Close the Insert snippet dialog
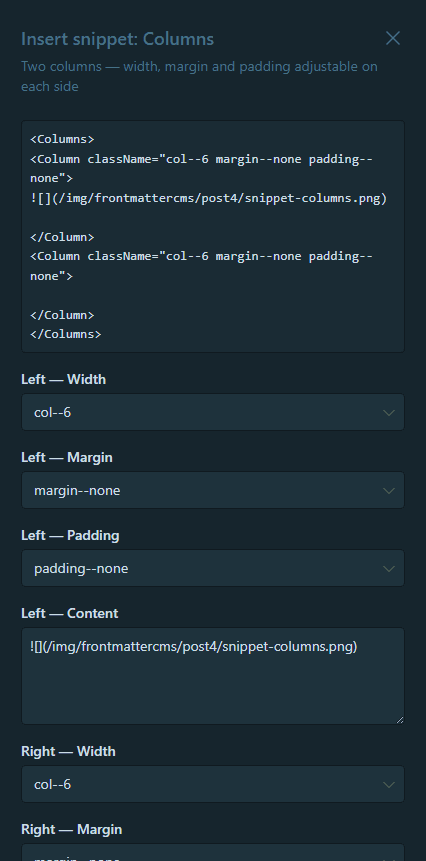 393,38
